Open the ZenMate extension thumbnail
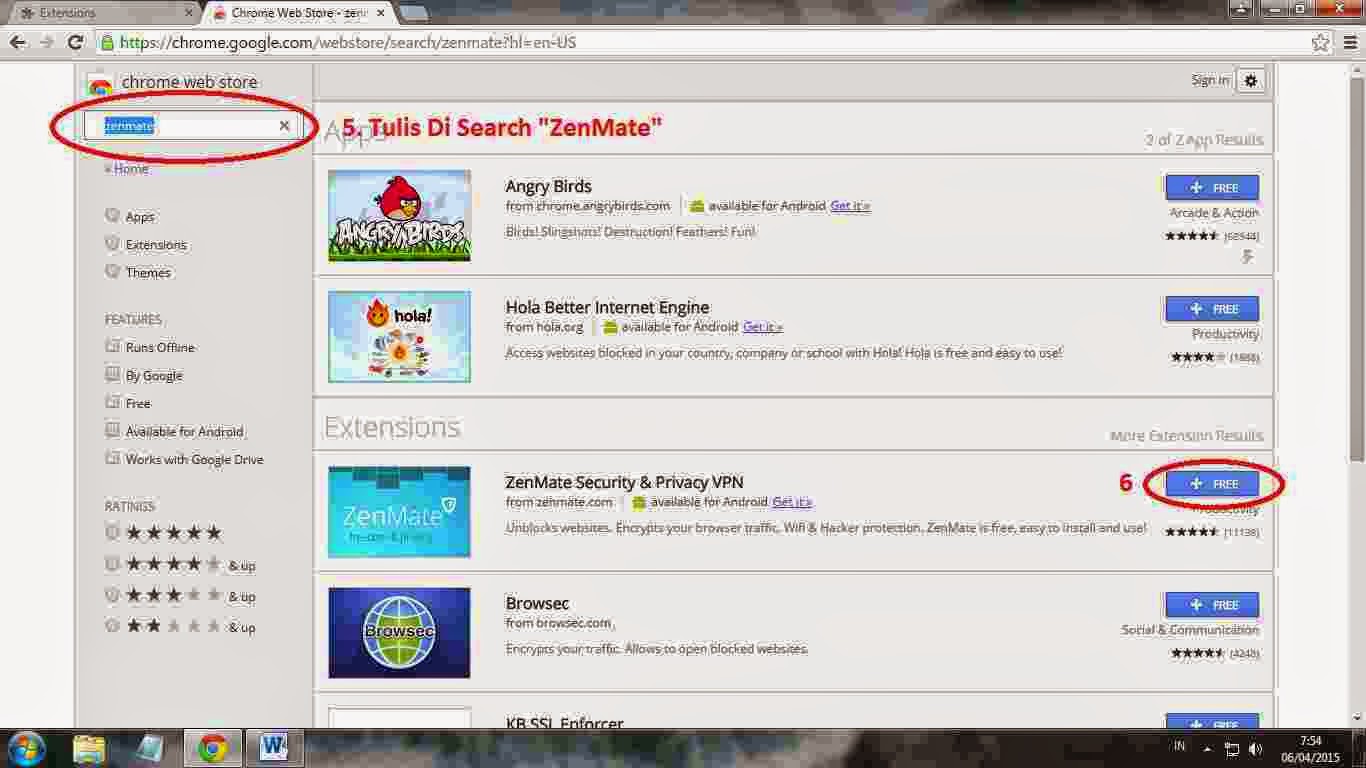 point(399,512)
